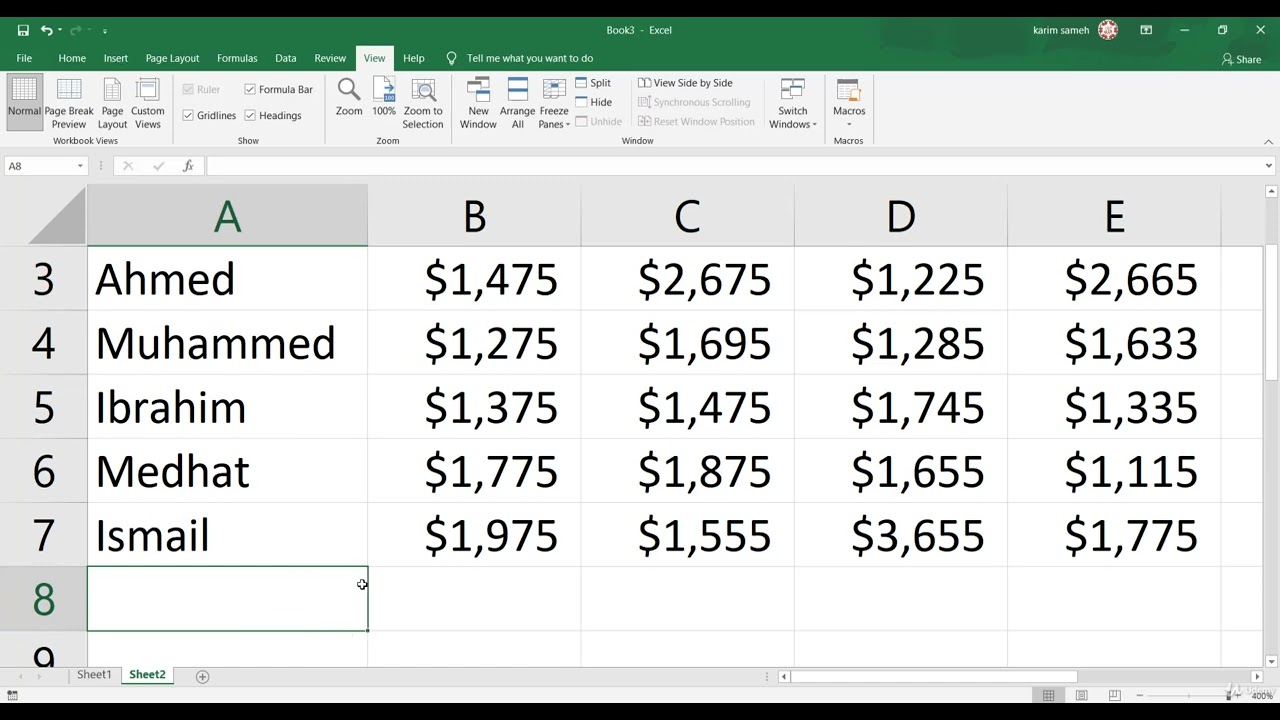
Task: Open the Page Layout tab
Action: tap(172, 58)
